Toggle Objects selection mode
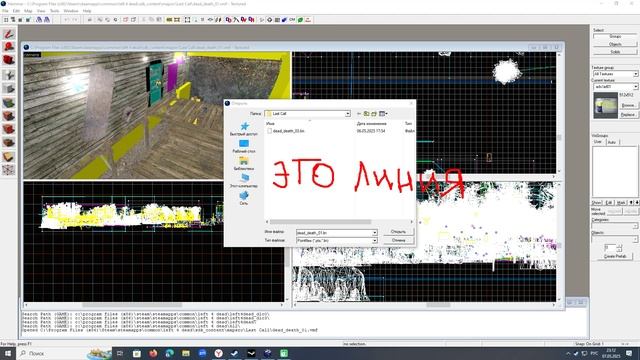This screenshot has height=360, width=640. [615, 44]
